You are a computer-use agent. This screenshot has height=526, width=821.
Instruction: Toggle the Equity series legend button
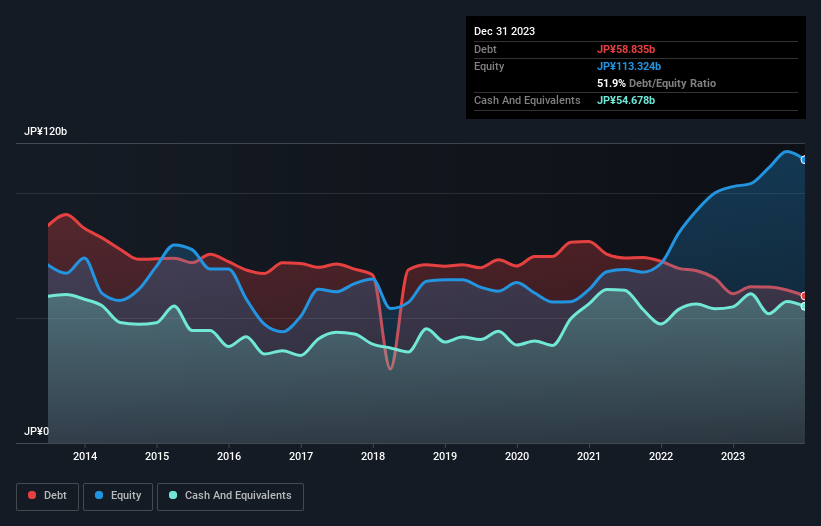118,496
